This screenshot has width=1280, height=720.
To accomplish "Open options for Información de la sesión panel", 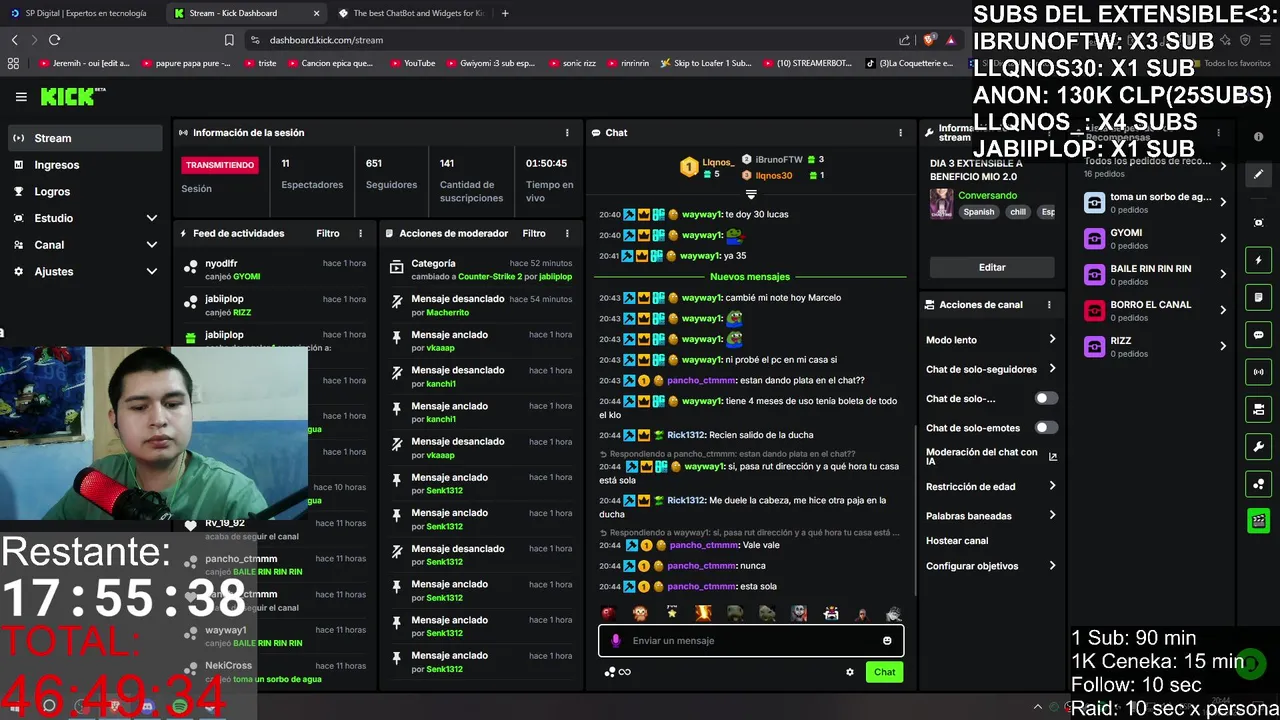I will pos(567,133).
